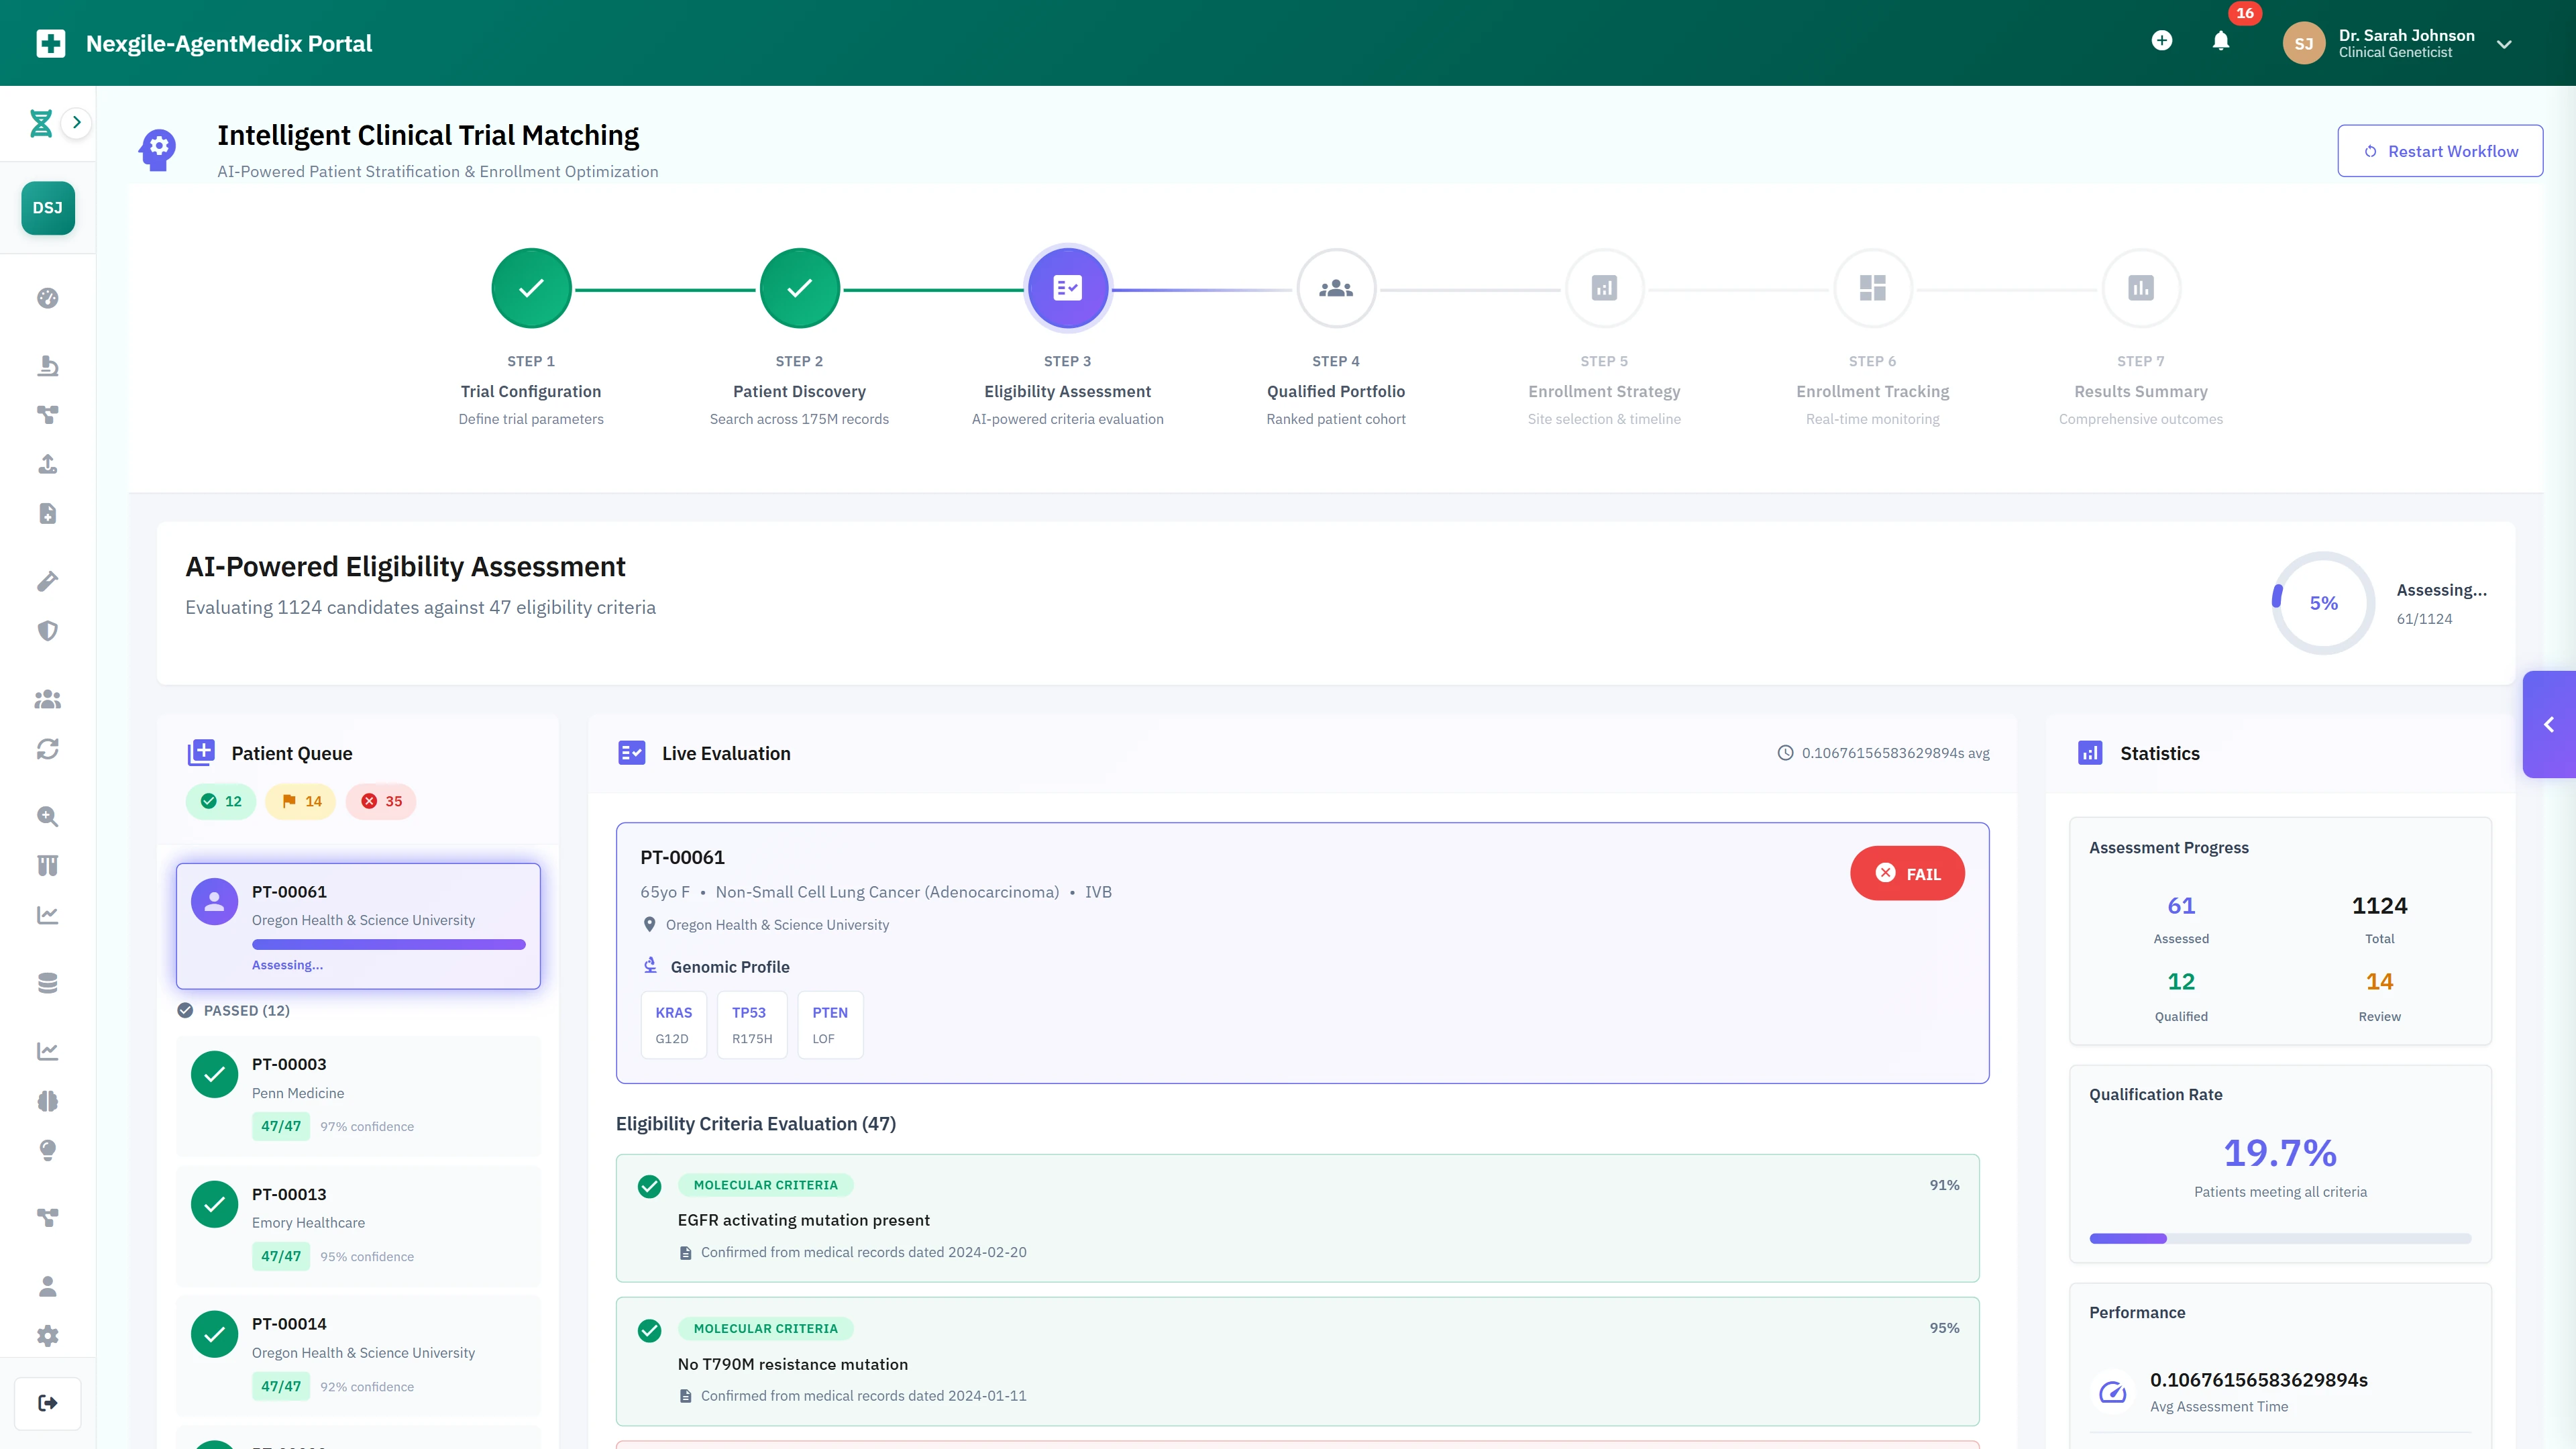This screenshot has height=1449, width=2576.
Task: Open the plus button in the top bar
Action: [x=2162, y=41]
